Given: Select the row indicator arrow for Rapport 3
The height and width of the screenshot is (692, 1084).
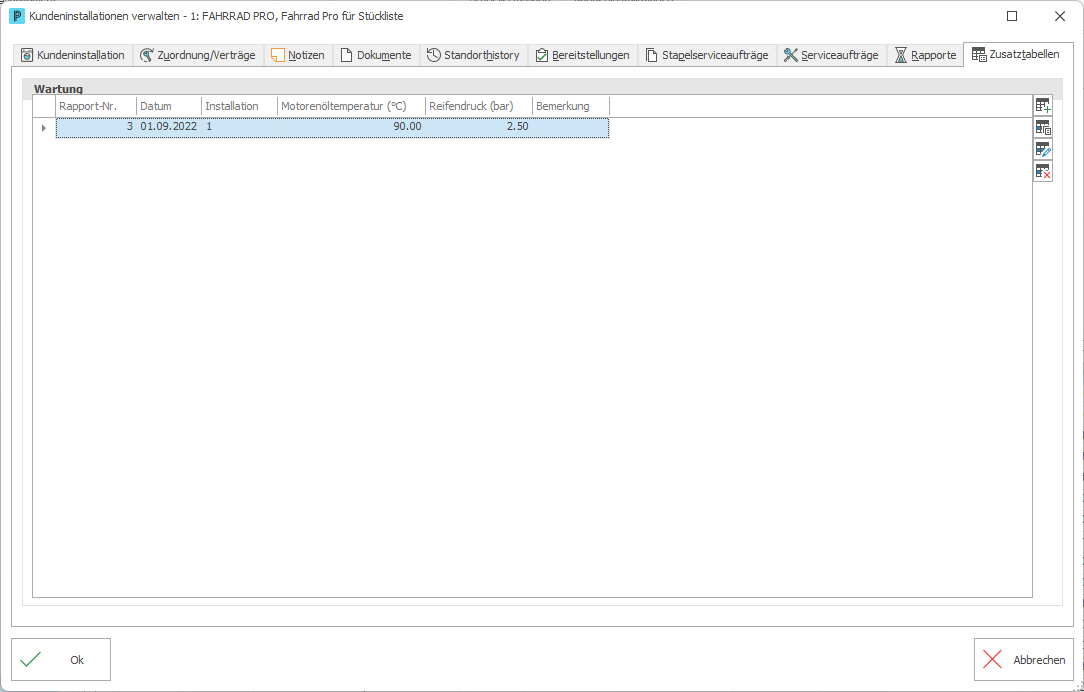Looking at the screenshot, I should pos(44,128).
